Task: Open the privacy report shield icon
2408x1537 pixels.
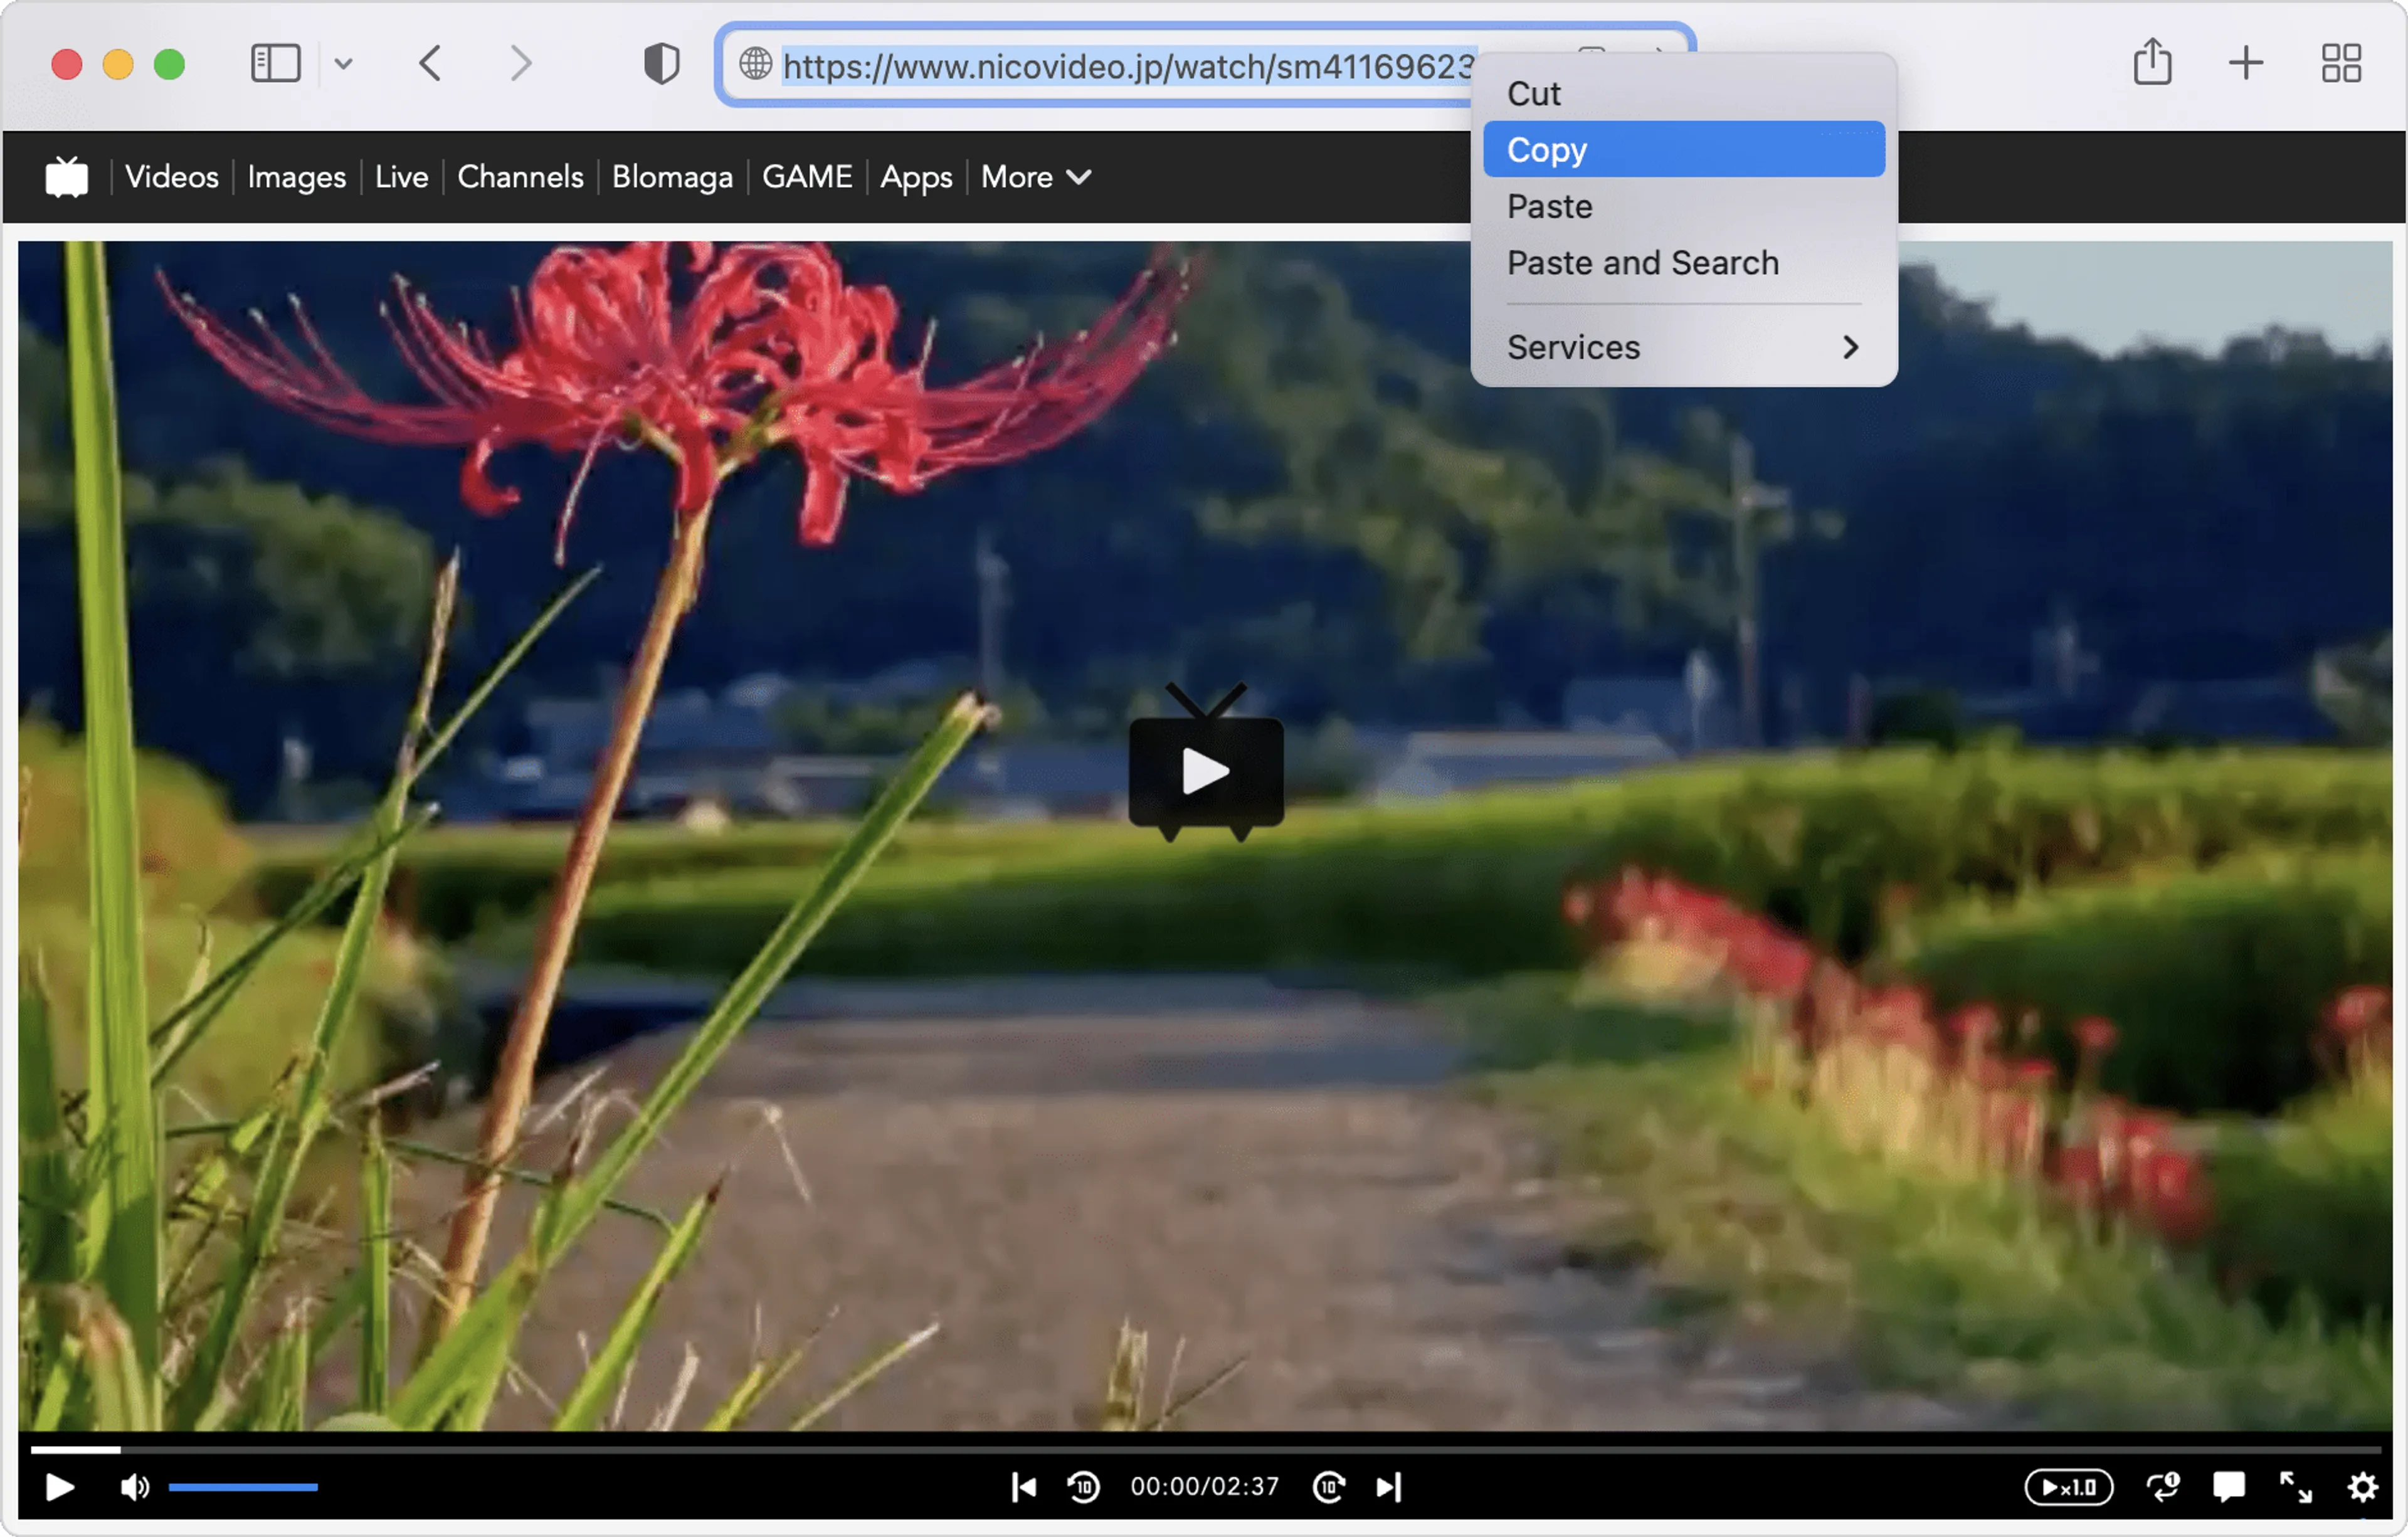Action: [x=661, y=64]
